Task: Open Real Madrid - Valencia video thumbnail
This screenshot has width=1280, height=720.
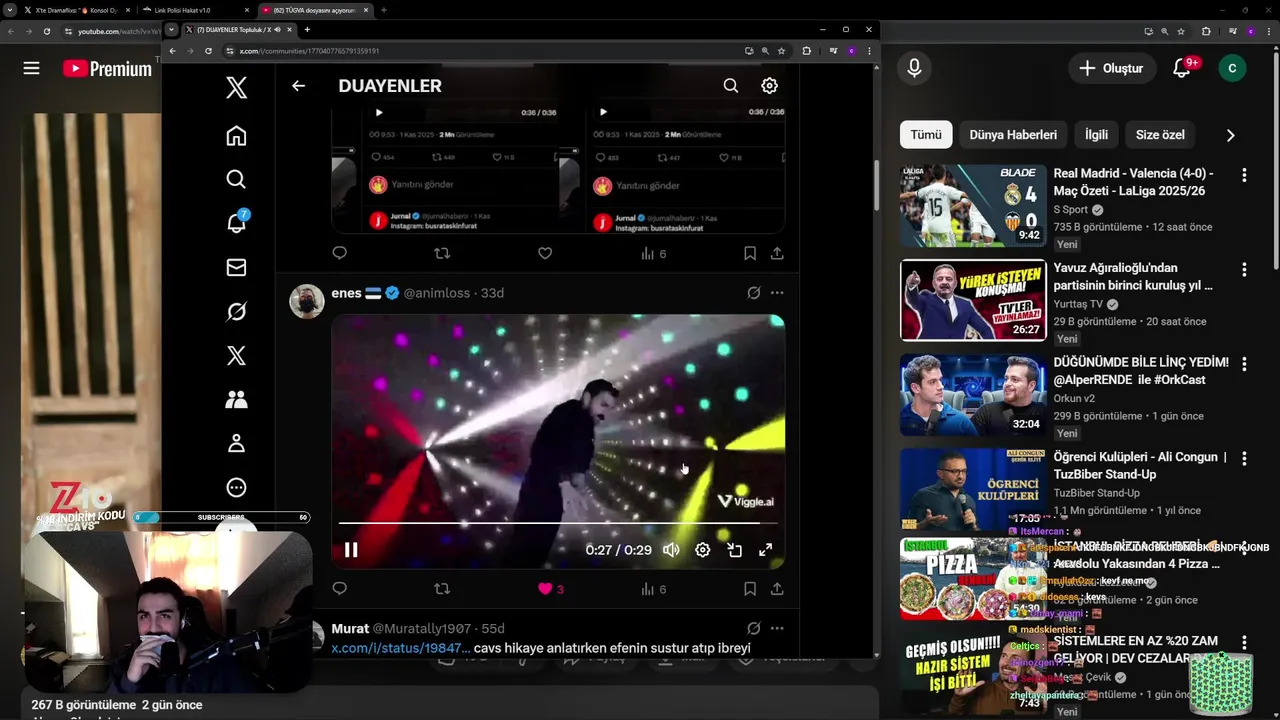Action: coord(973,205)
